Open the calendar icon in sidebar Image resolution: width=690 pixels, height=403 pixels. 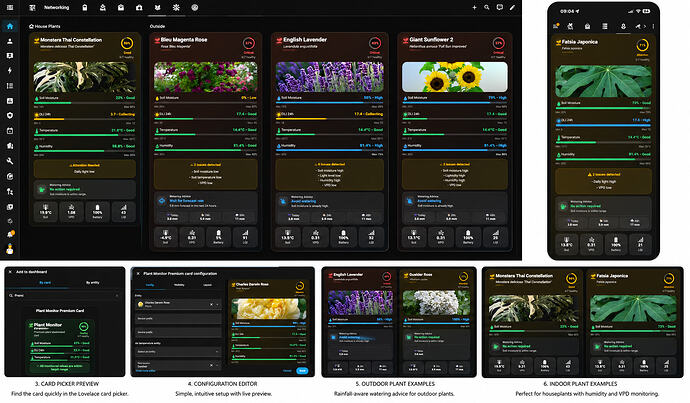tap(10, 131)
